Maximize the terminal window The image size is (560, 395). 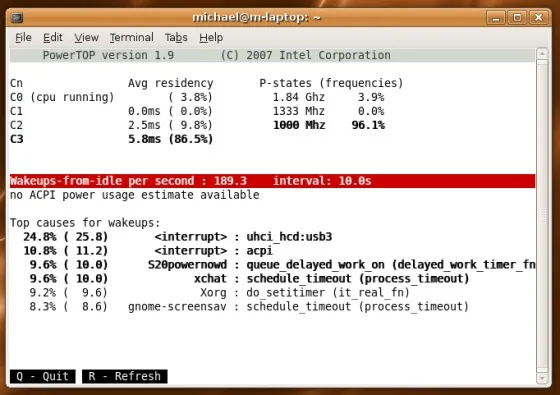pyautogui.click(x=517, y=18)
